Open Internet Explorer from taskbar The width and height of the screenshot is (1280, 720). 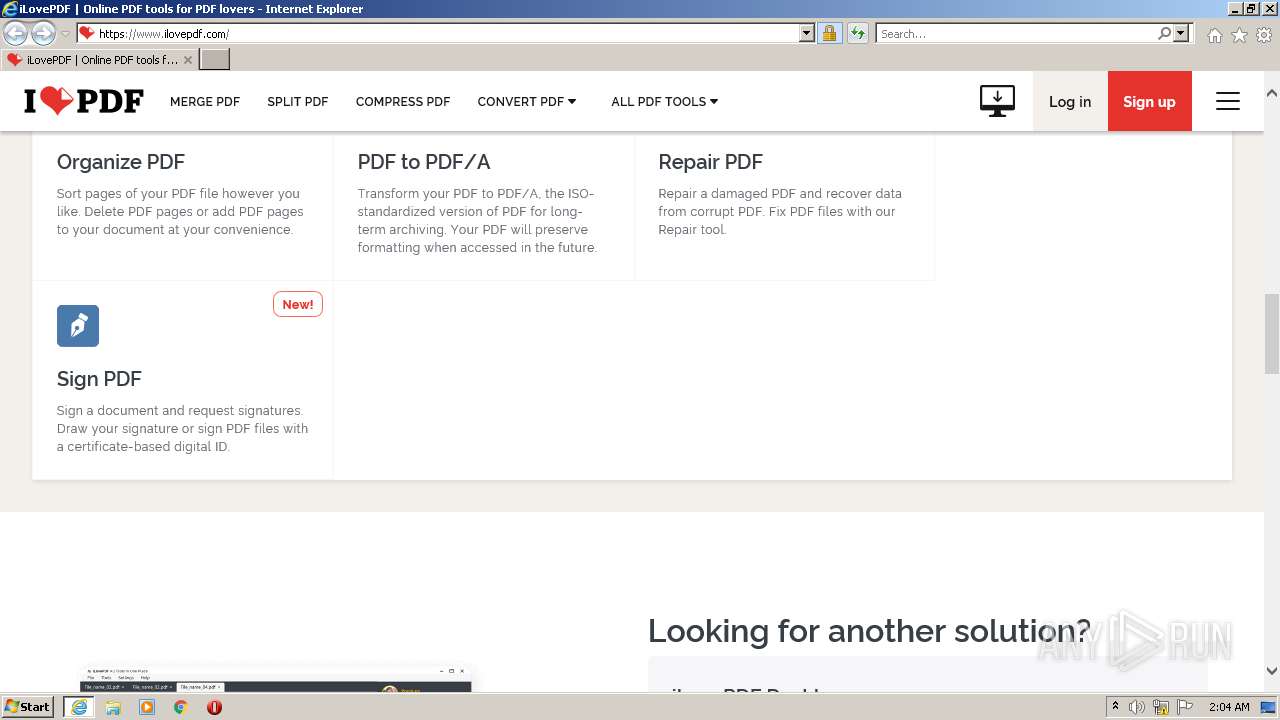pos(79,707)
